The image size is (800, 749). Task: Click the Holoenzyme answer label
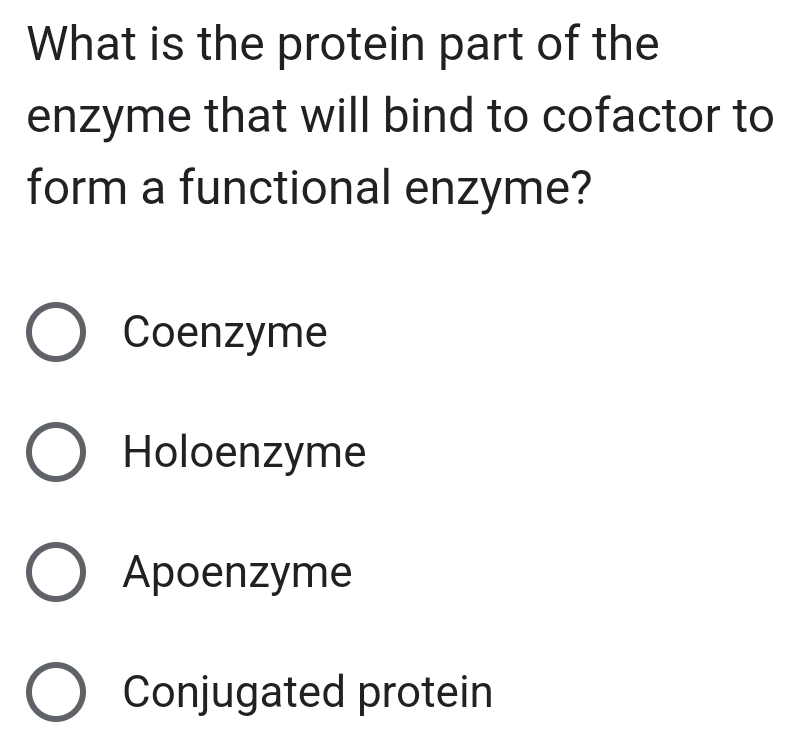(243, 452)
